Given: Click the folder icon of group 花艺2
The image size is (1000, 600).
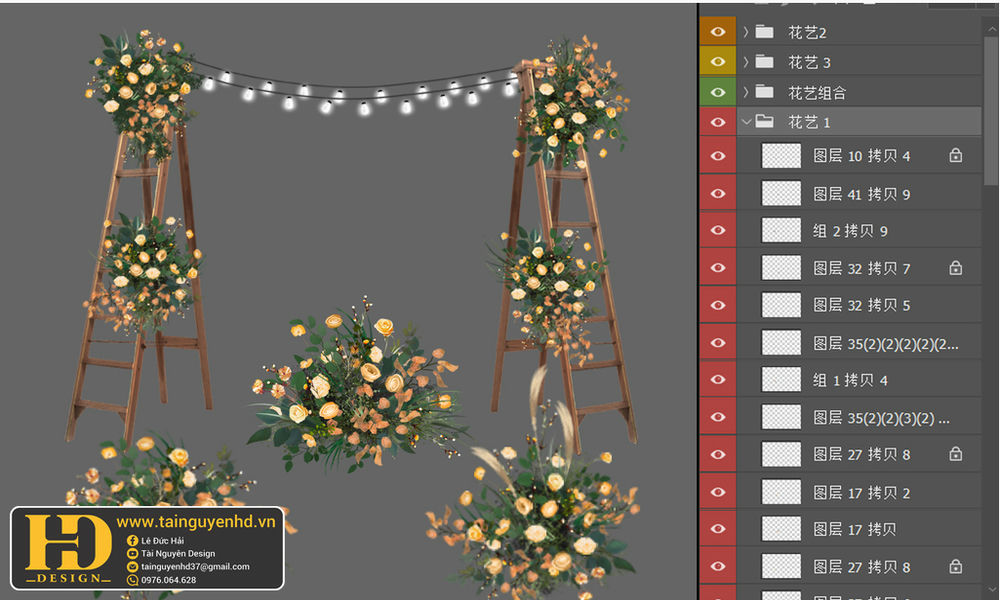Looking at the screenshot, I should tap(765, 32).
